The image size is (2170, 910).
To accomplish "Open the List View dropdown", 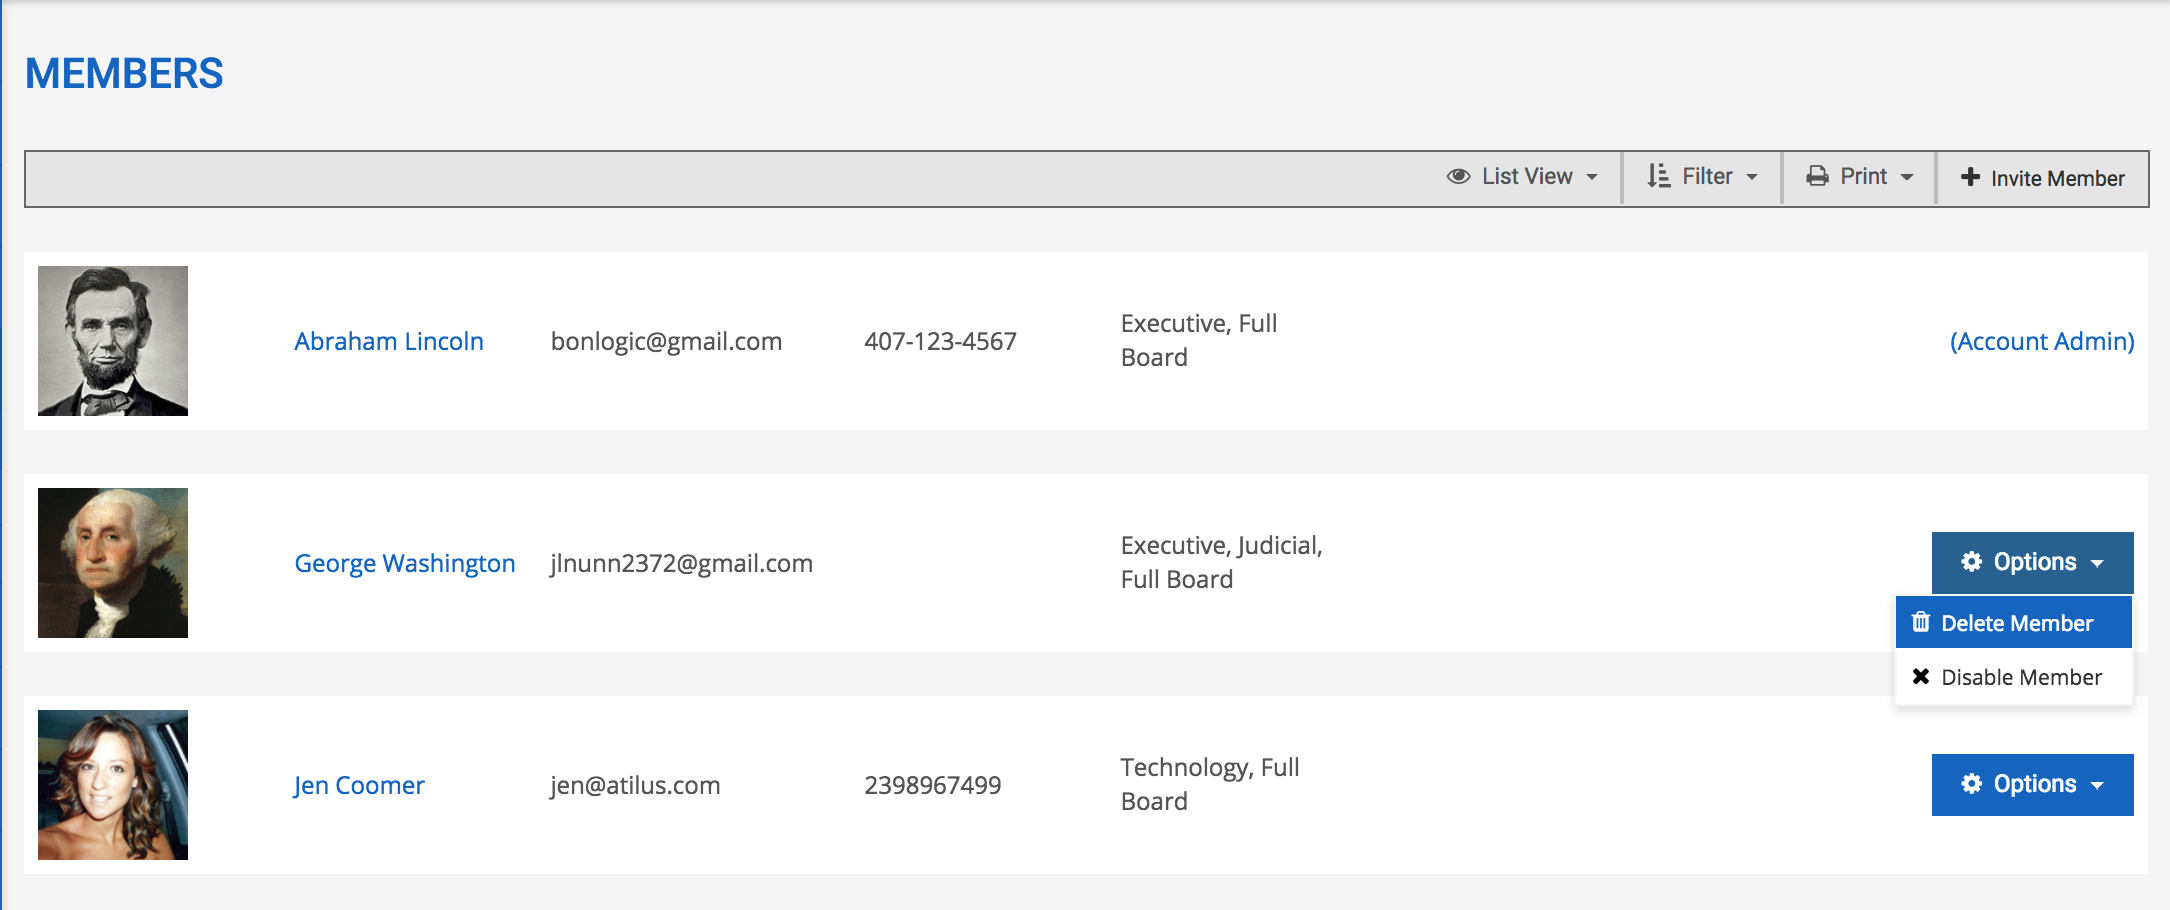I will coord(1522,178).
